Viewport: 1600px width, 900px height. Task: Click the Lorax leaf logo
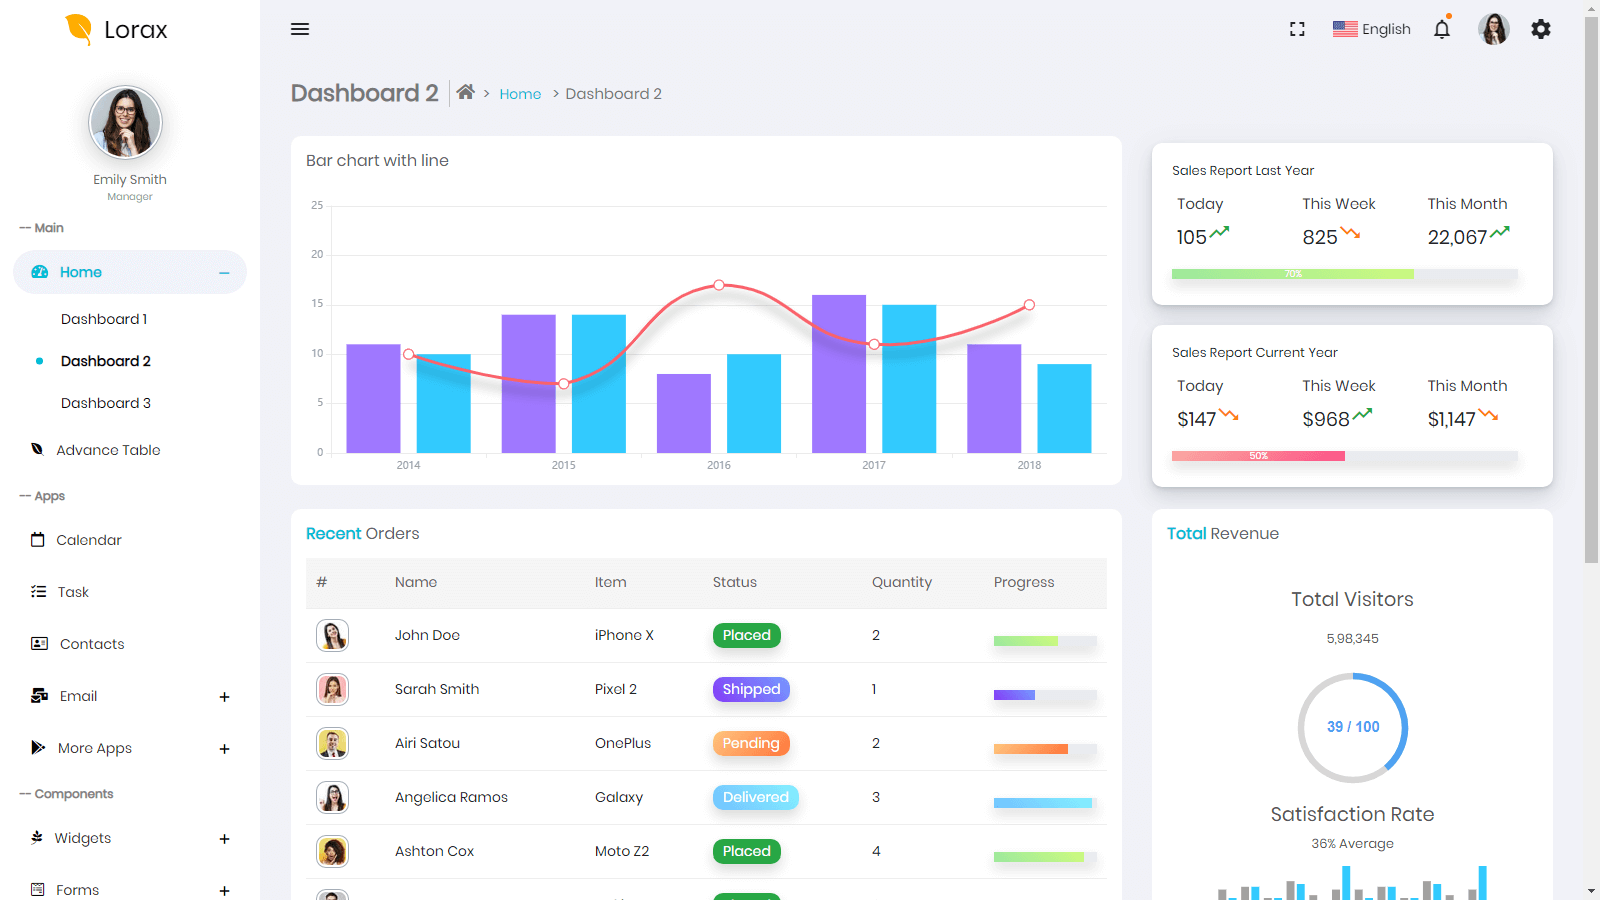pyautogui.click(x=77, y=27)
